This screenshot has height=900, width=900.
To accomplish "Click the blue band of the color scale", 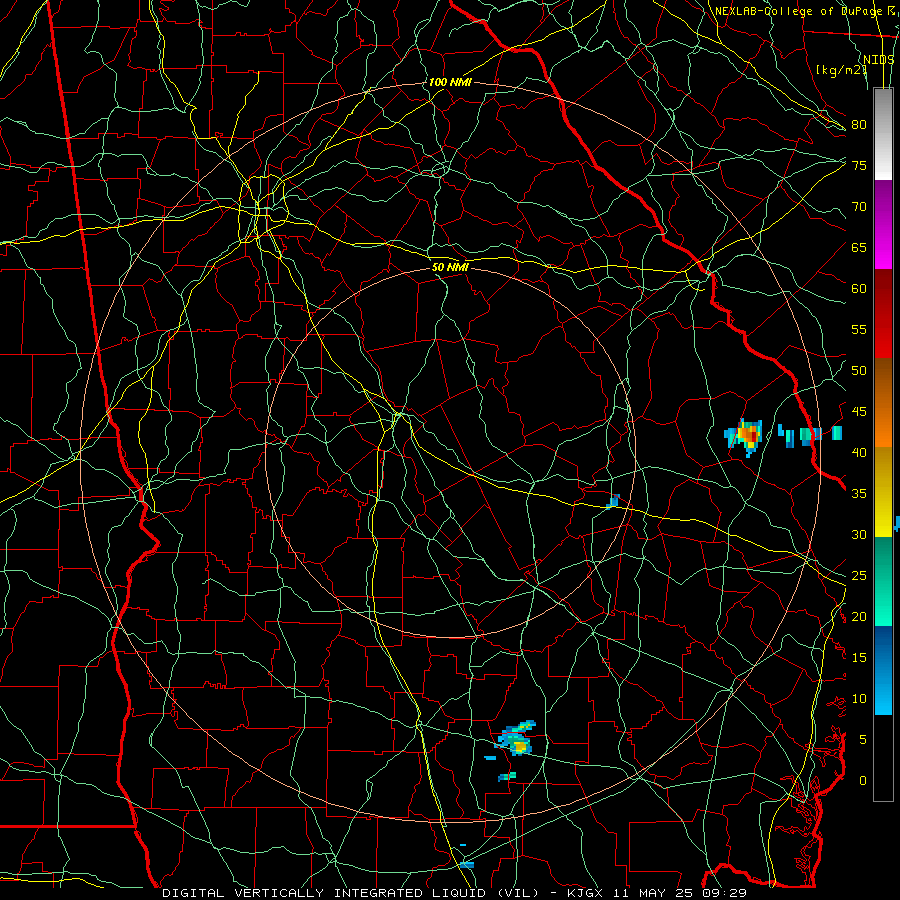I will click(883, 670).
